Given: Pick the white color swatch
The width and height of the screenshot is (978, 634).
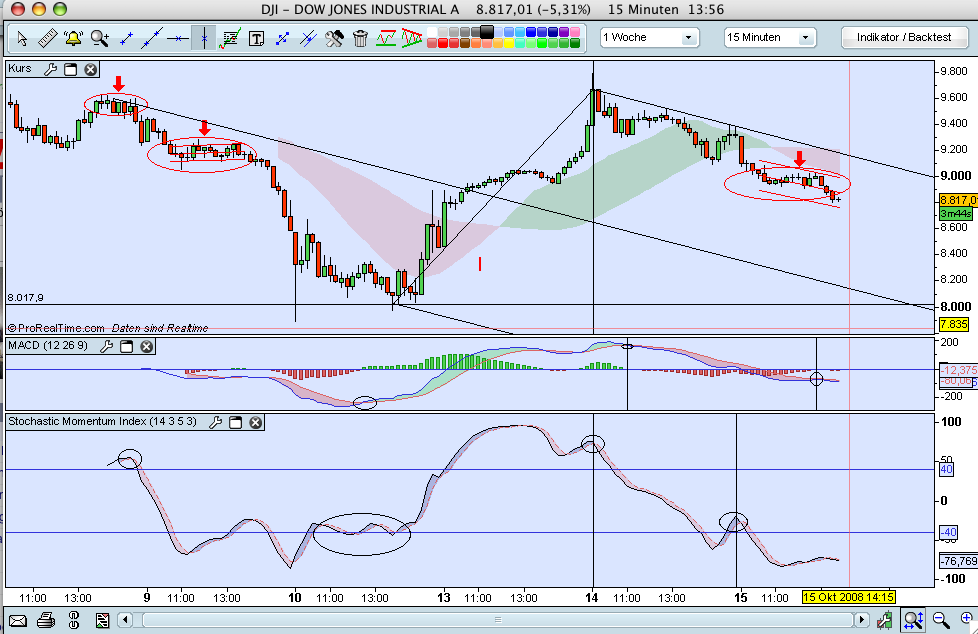Looking at the screenshot, I should pyautogui.click(x=432, y=32).
